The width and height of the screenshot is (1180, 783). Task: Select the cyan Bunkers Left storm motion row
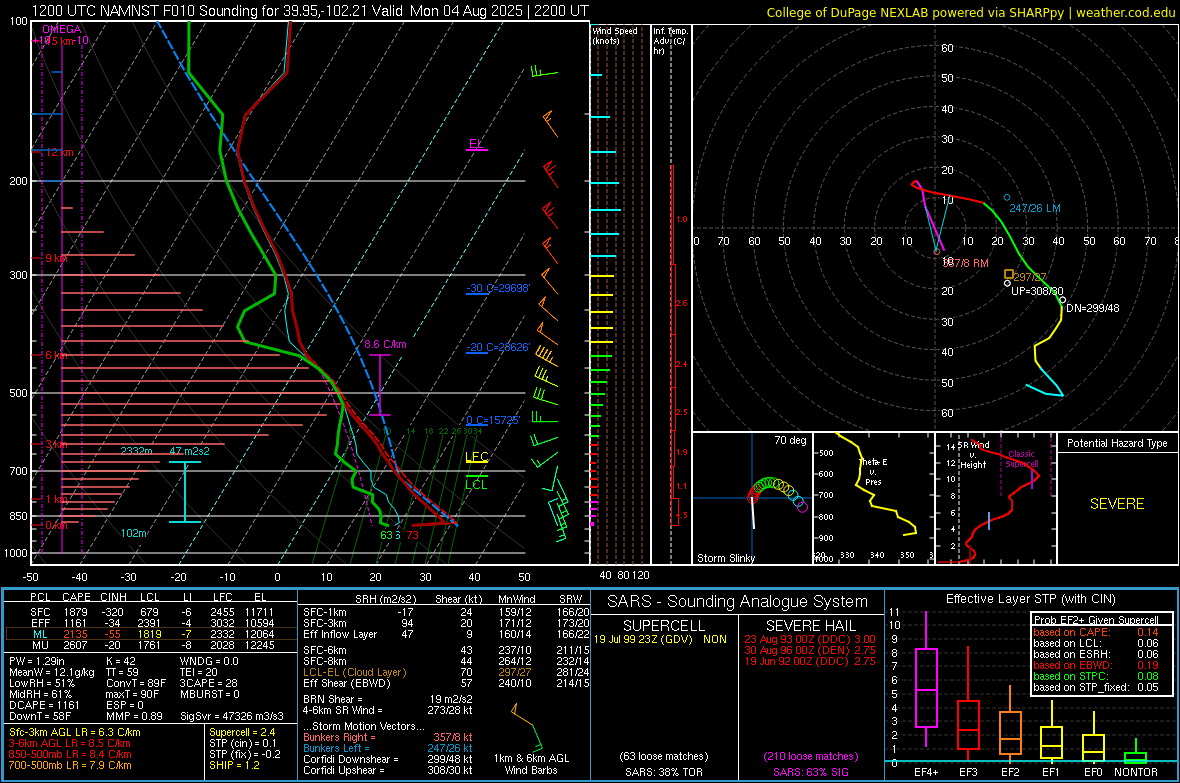tap(388, 748)
